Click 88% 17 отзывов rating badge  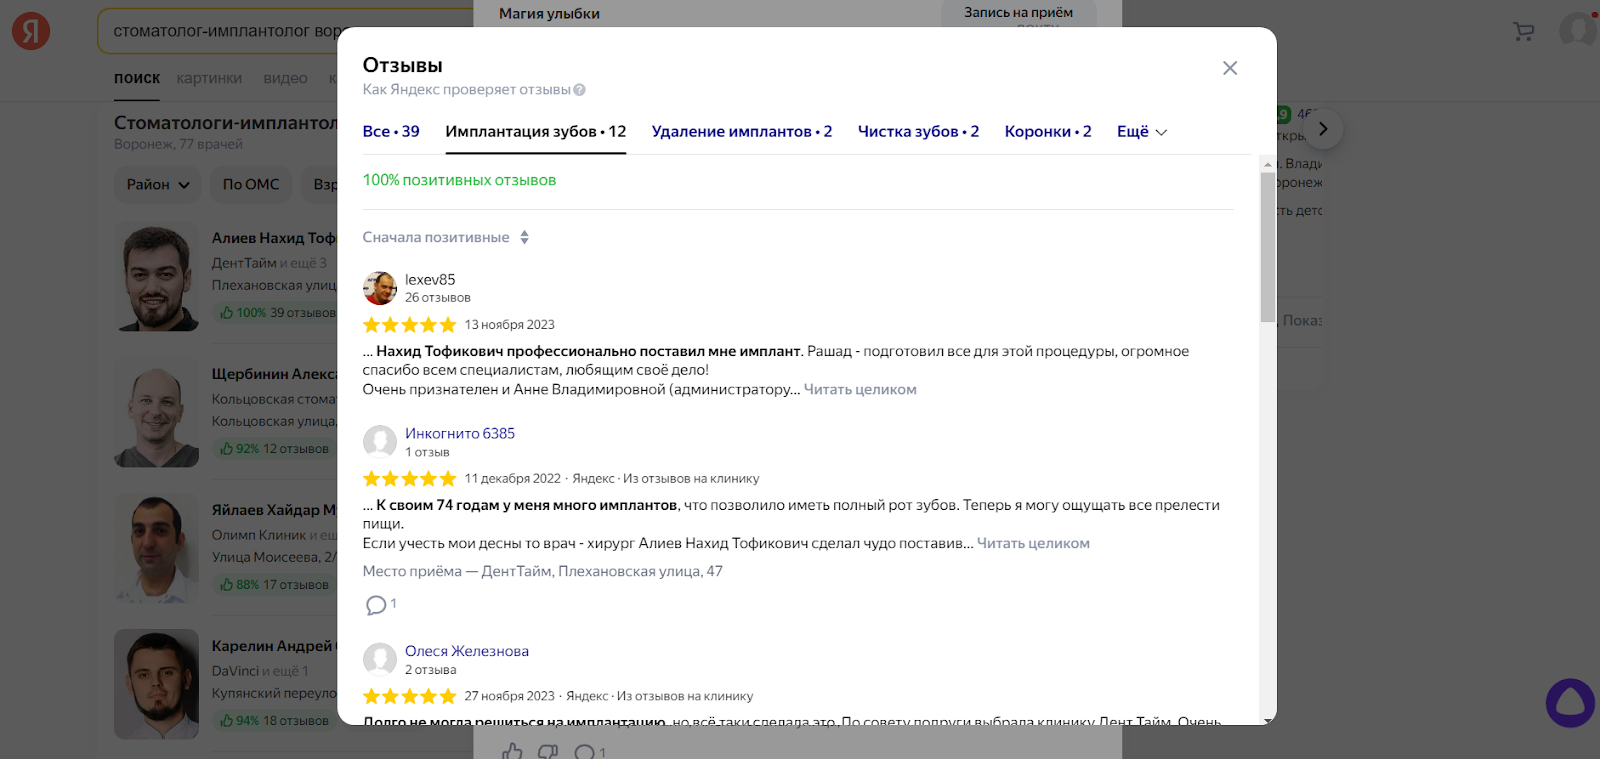click(x=275, y=585)
